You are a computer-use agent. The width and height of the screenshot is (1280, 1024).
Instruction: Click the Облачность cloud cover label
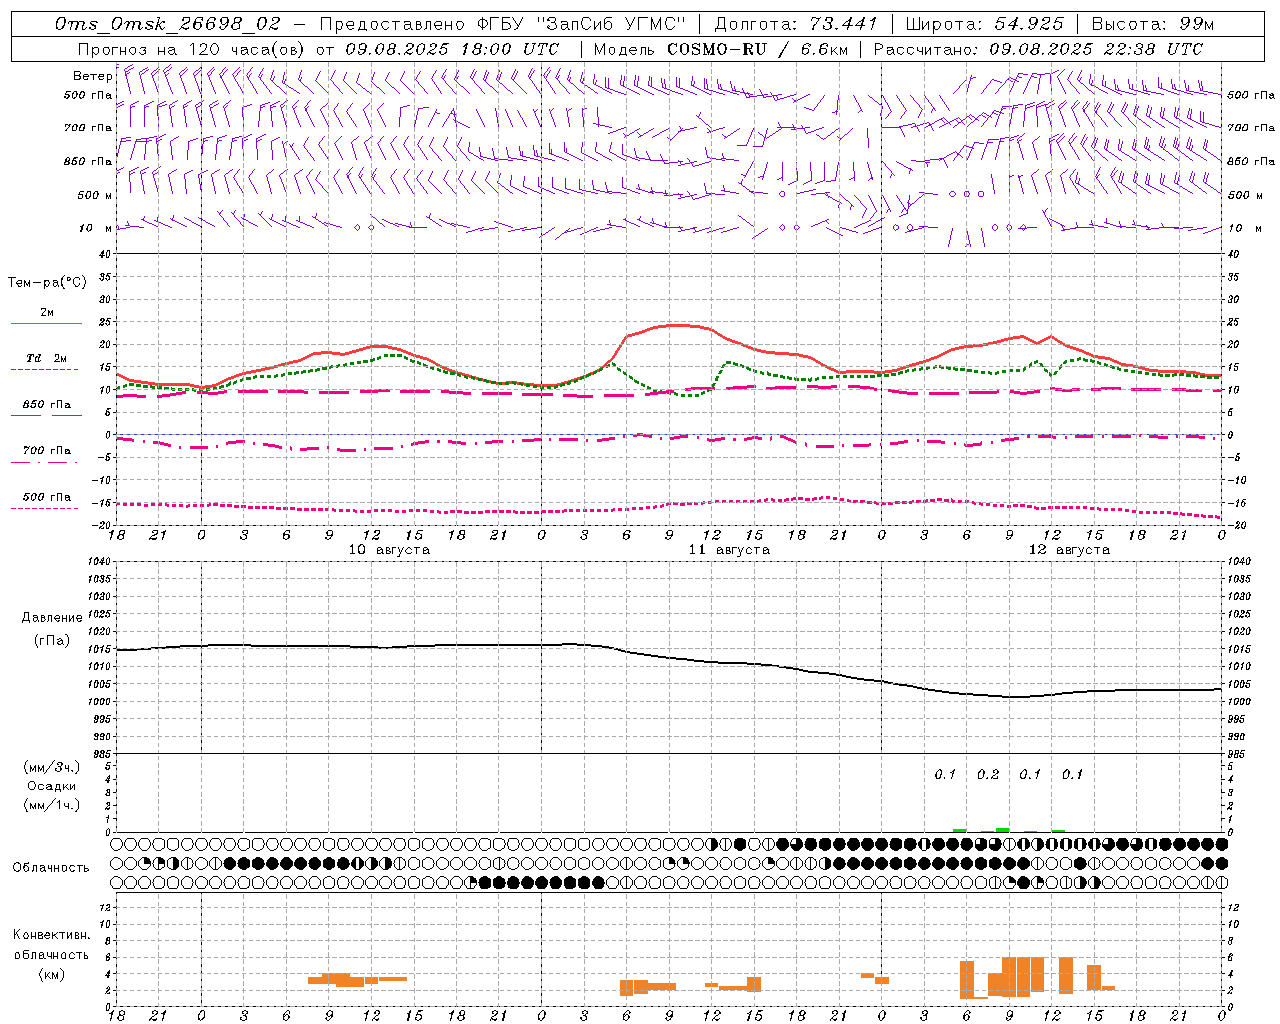(51, 867)
